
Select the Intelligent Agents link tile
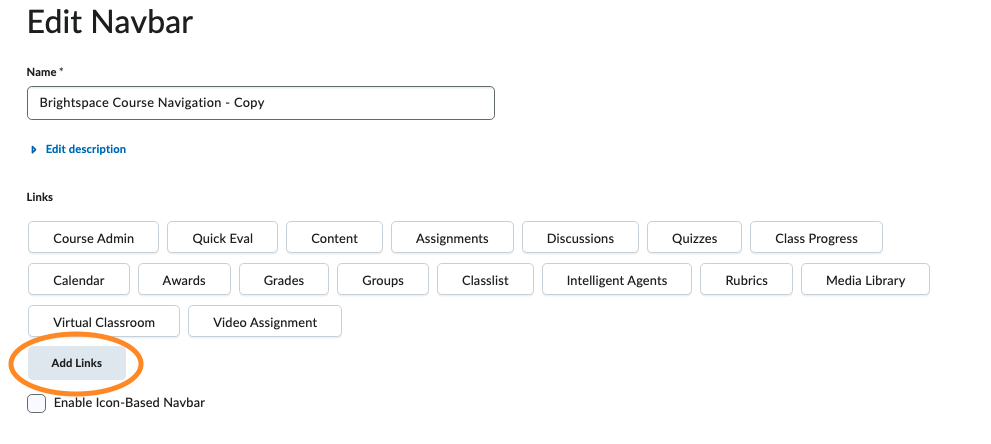(617, 280)
